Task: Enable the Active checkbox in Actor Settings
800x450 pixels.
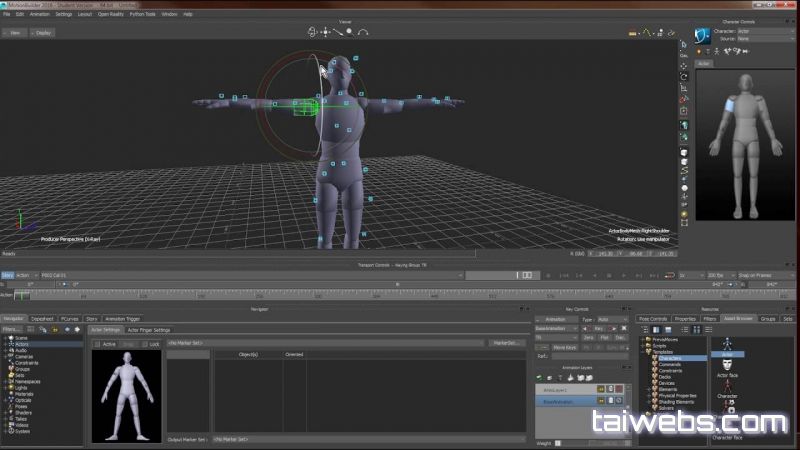Action: click(x=98, y=343)
